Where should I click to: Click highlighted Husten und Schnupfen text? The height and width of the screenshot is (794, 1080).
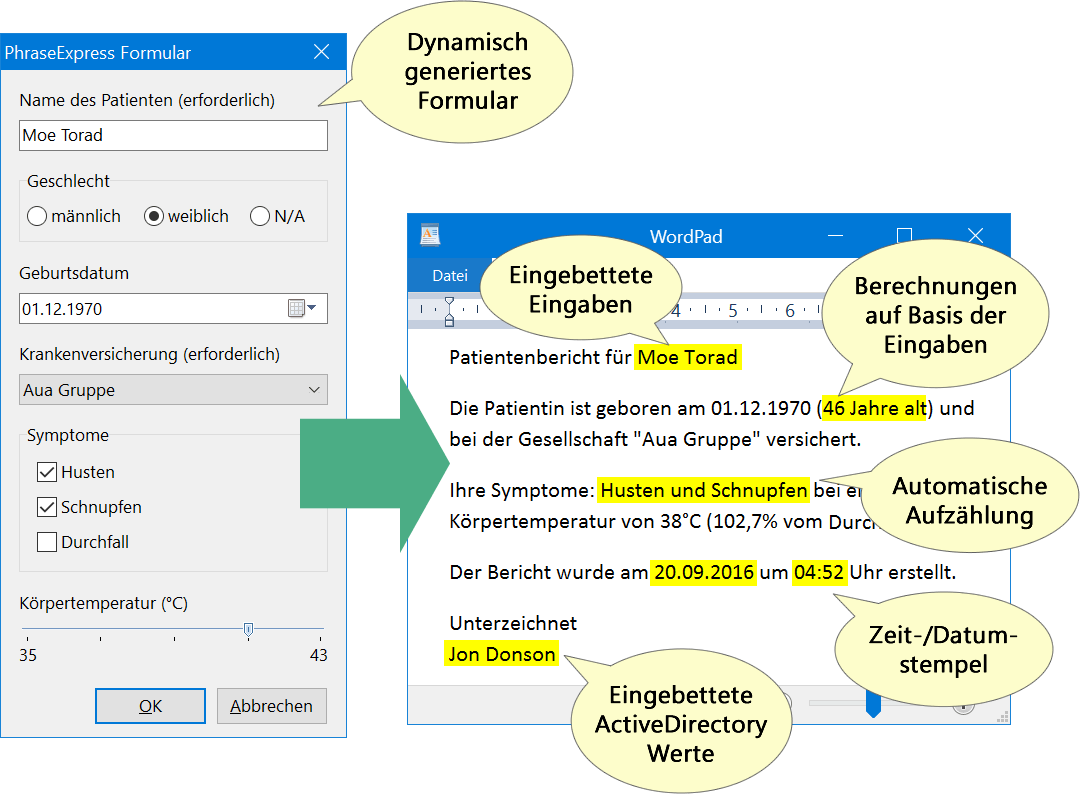tap(703, 490)
